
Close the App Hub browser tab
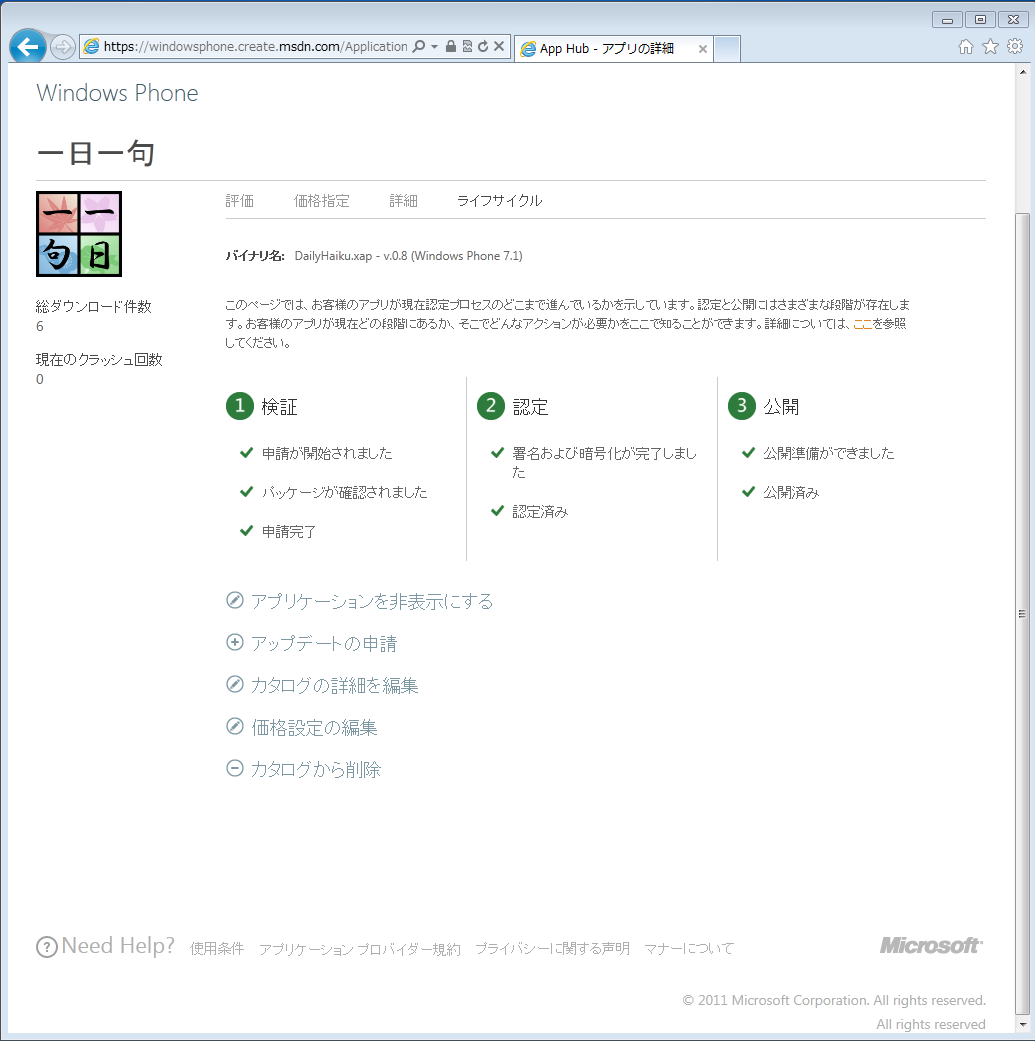pyautogui.click(x=702, y=48)
